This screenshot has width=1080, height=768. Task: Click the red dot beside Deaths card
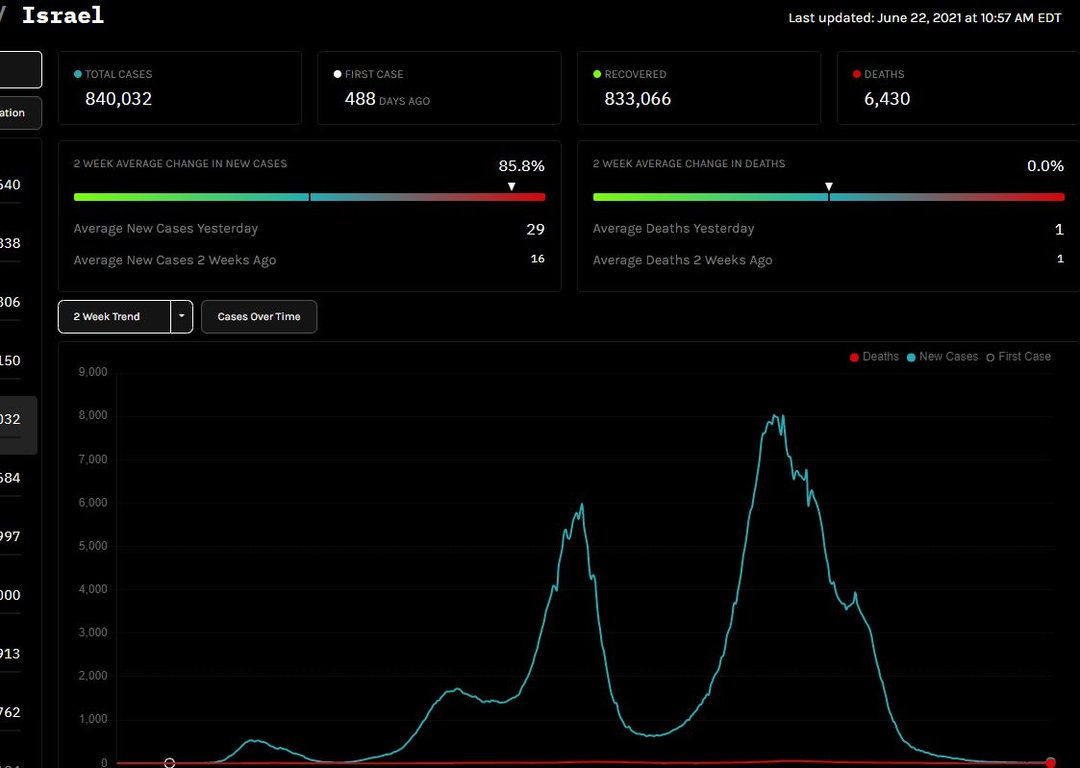pos(857,74)
